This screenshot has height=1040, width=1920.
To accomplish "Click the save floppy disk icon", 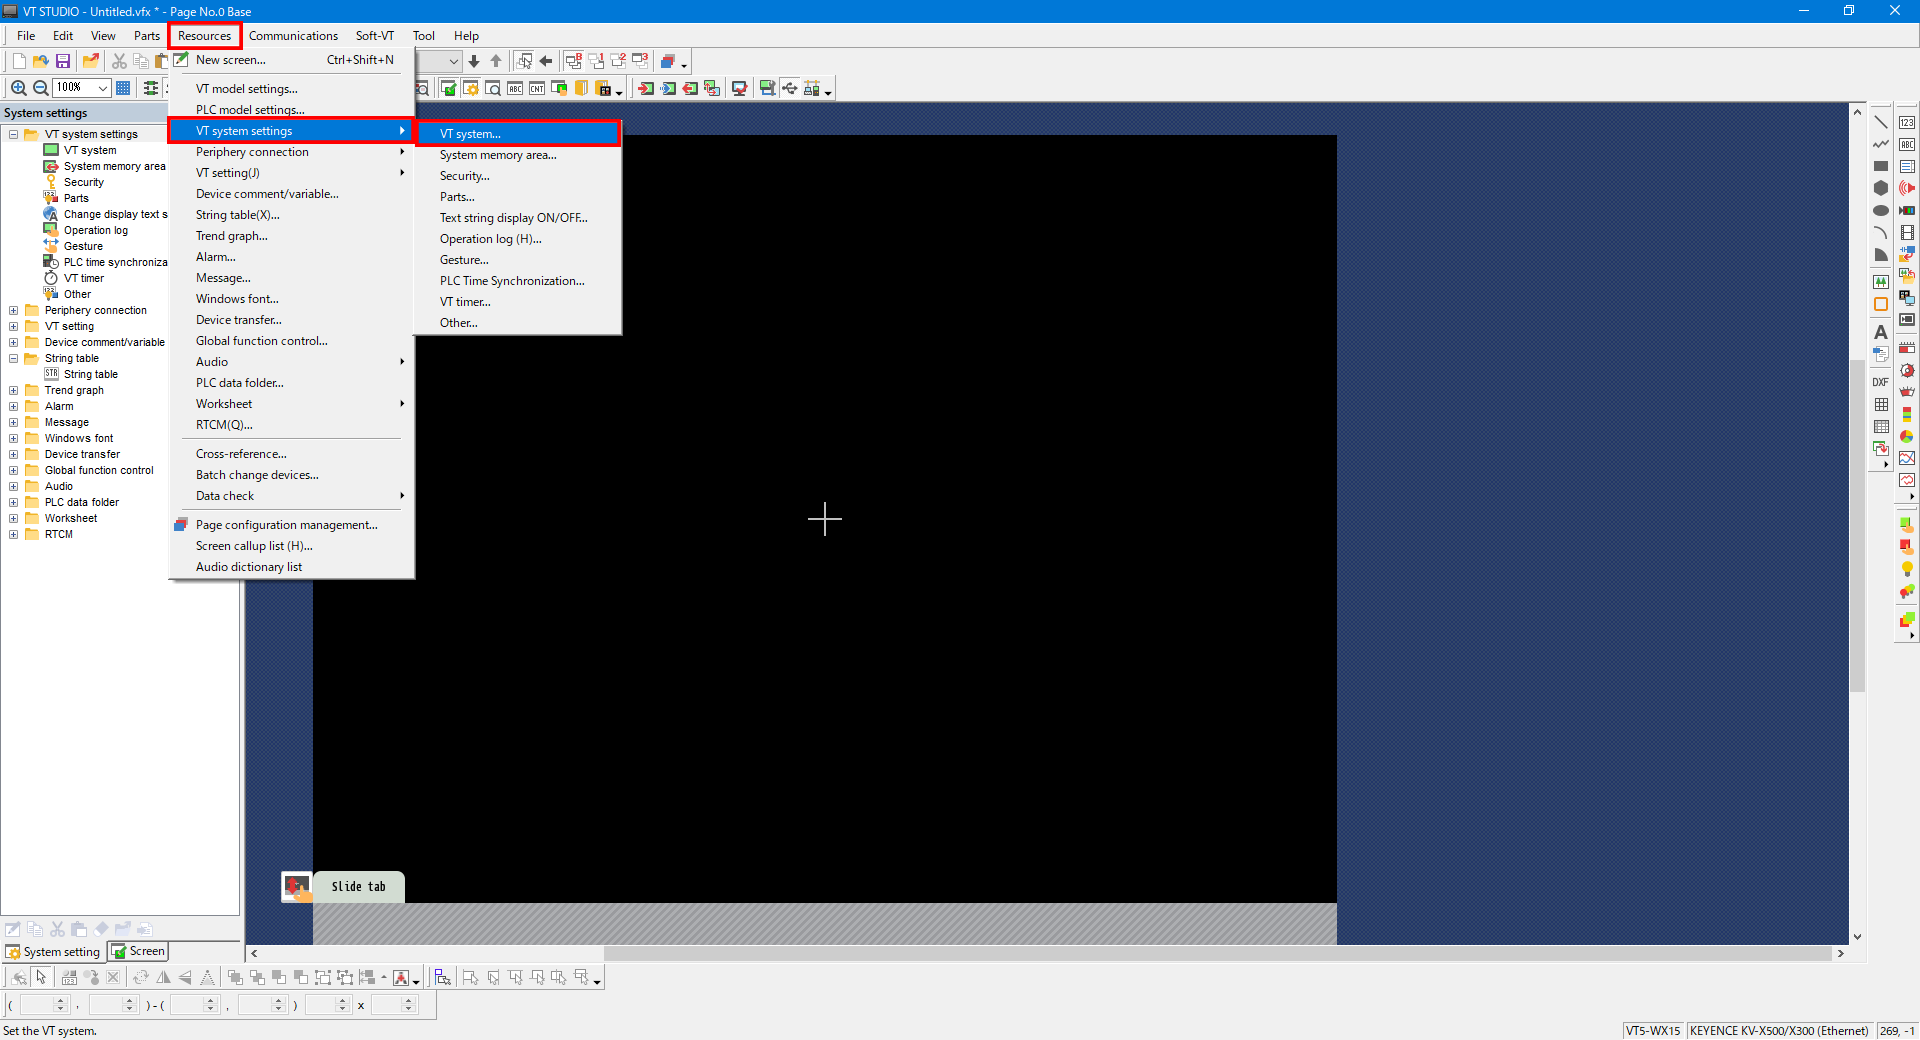I will [63, 61].
